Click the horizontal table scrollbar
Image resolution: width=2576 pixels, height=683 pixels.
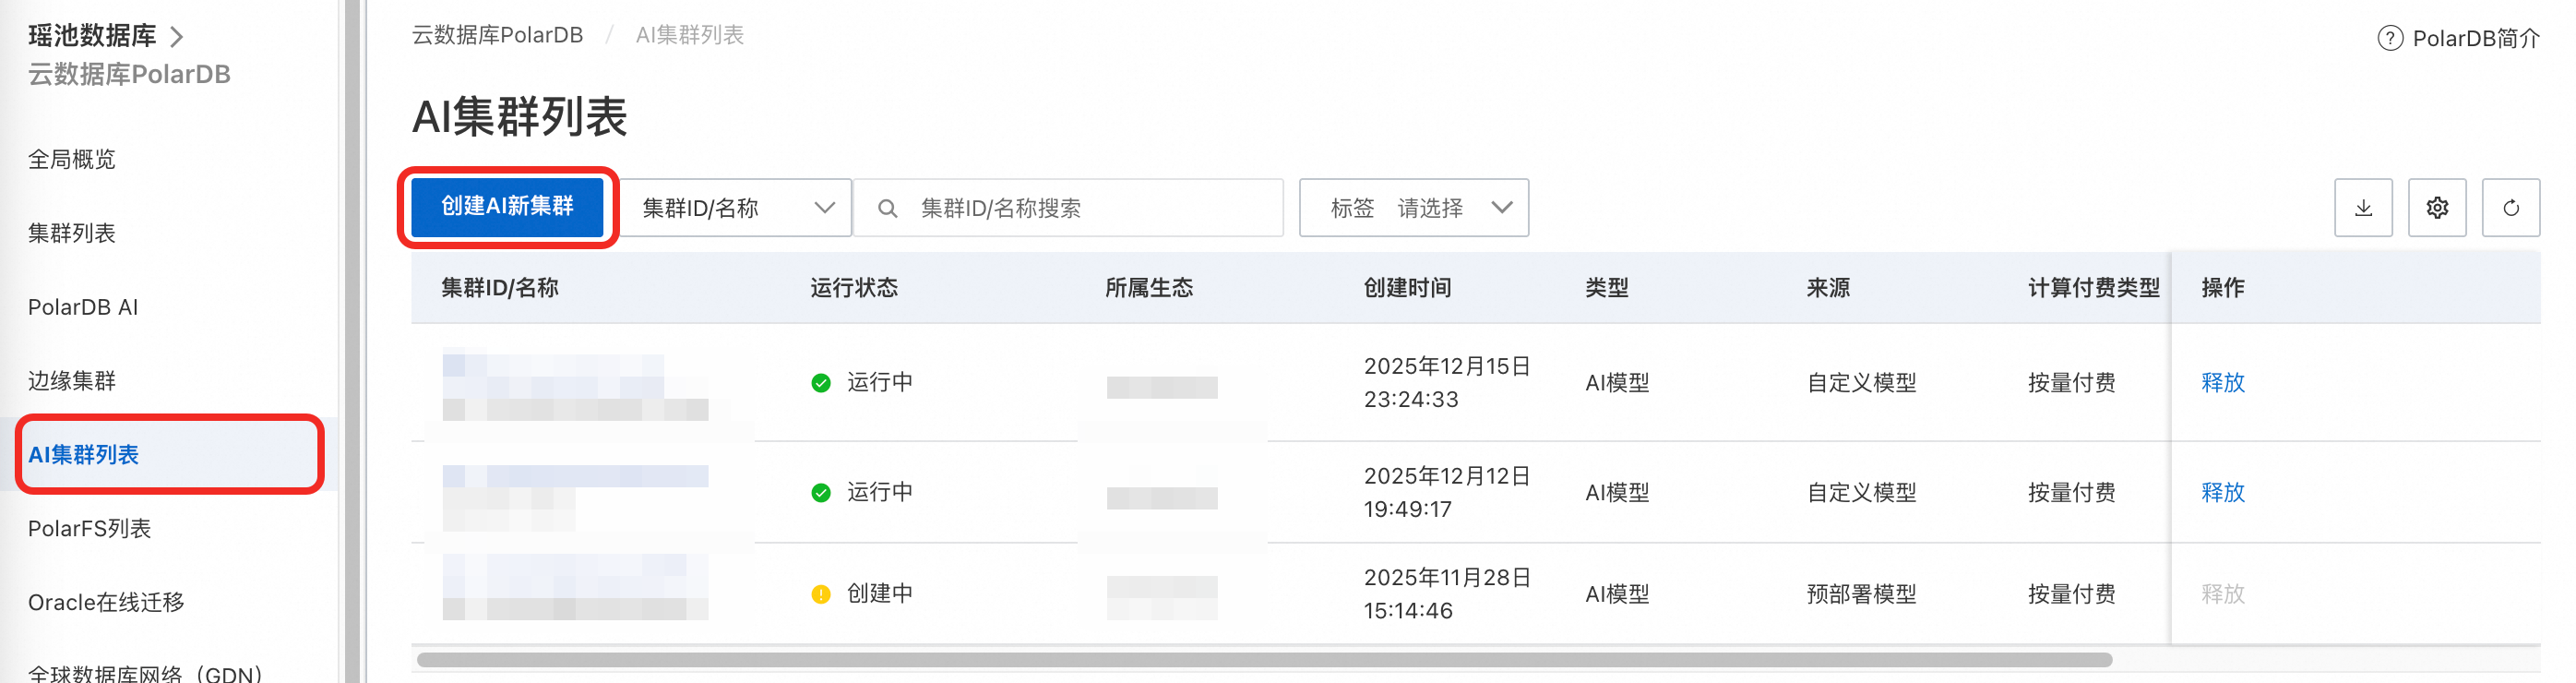(1264, 660)
